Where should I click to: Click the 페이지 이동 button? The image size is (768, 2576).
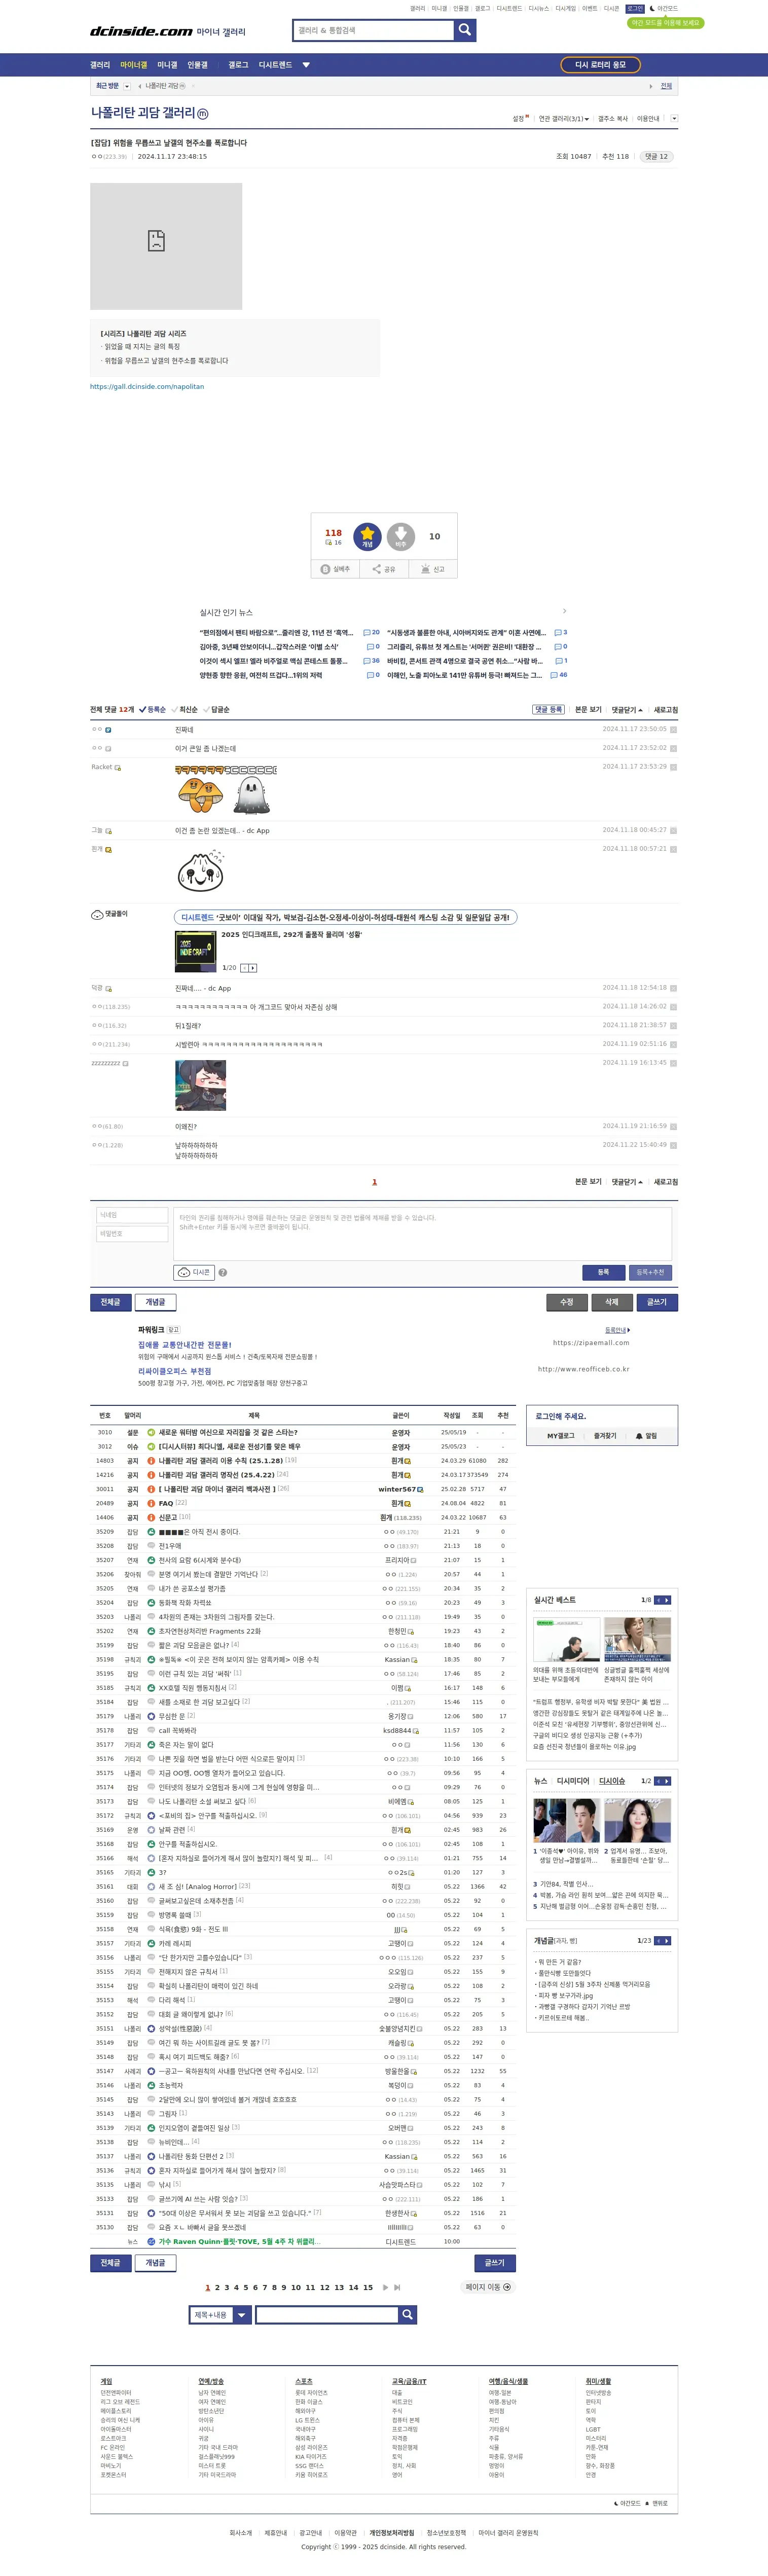pyautogui.click(x=488, y=2287)
